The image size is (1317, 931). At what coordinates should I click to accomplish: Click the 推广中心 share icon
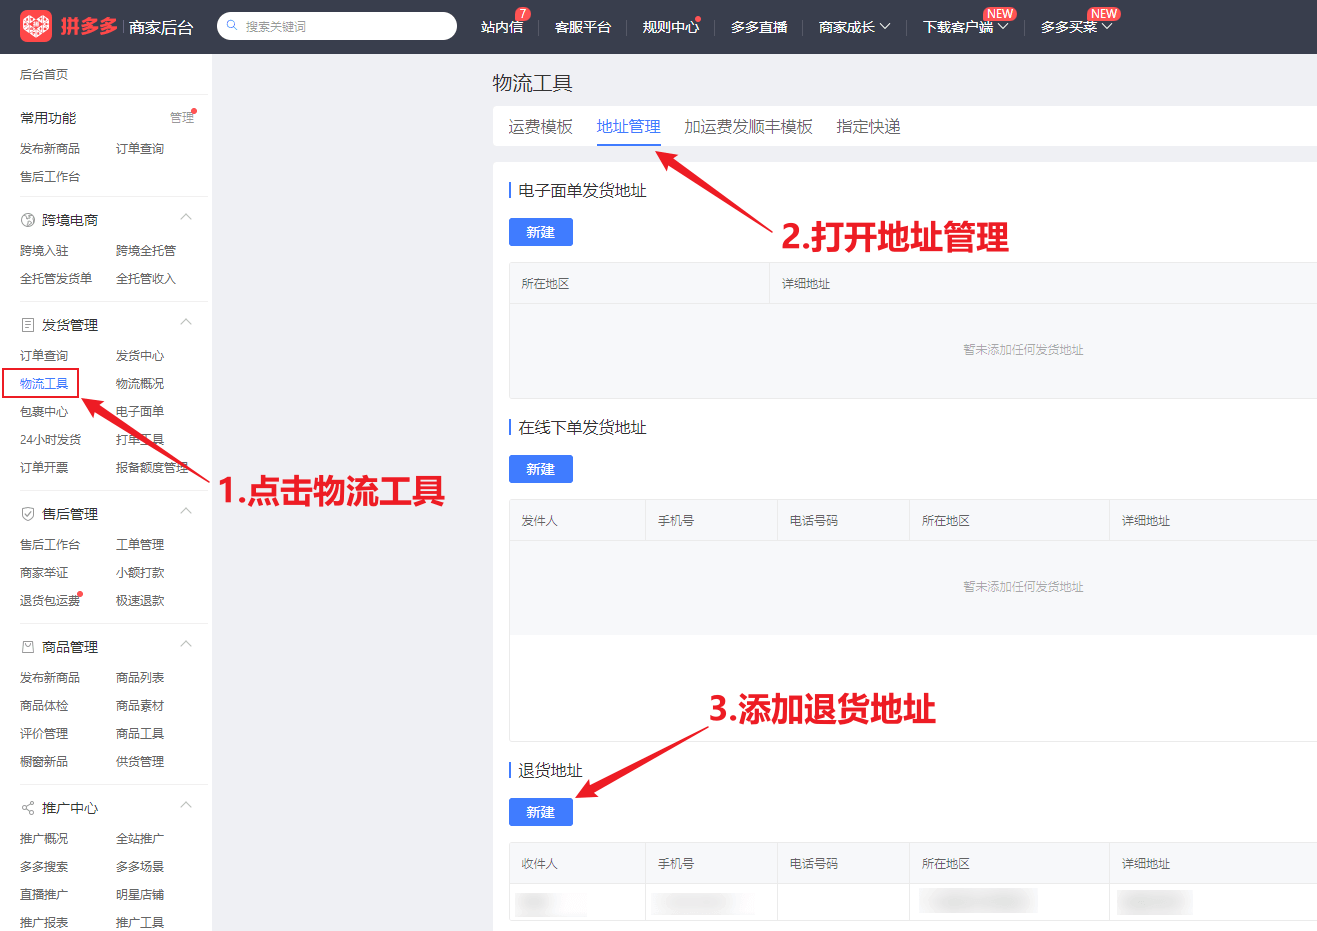tap(28, 808)
